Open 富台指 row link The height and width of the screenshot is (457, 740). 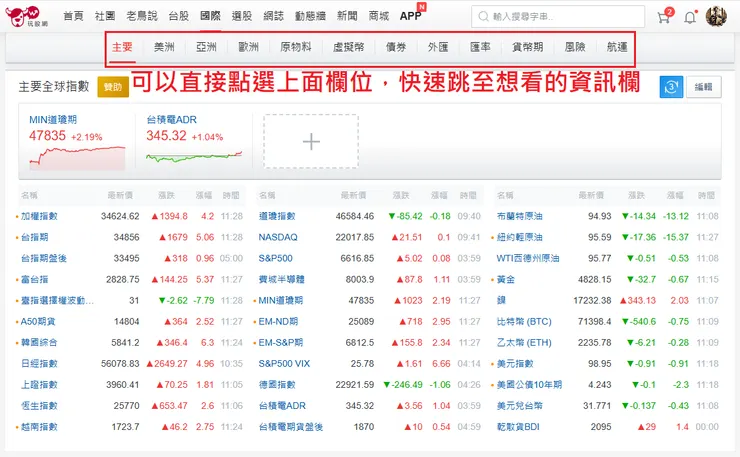[34, 279]
